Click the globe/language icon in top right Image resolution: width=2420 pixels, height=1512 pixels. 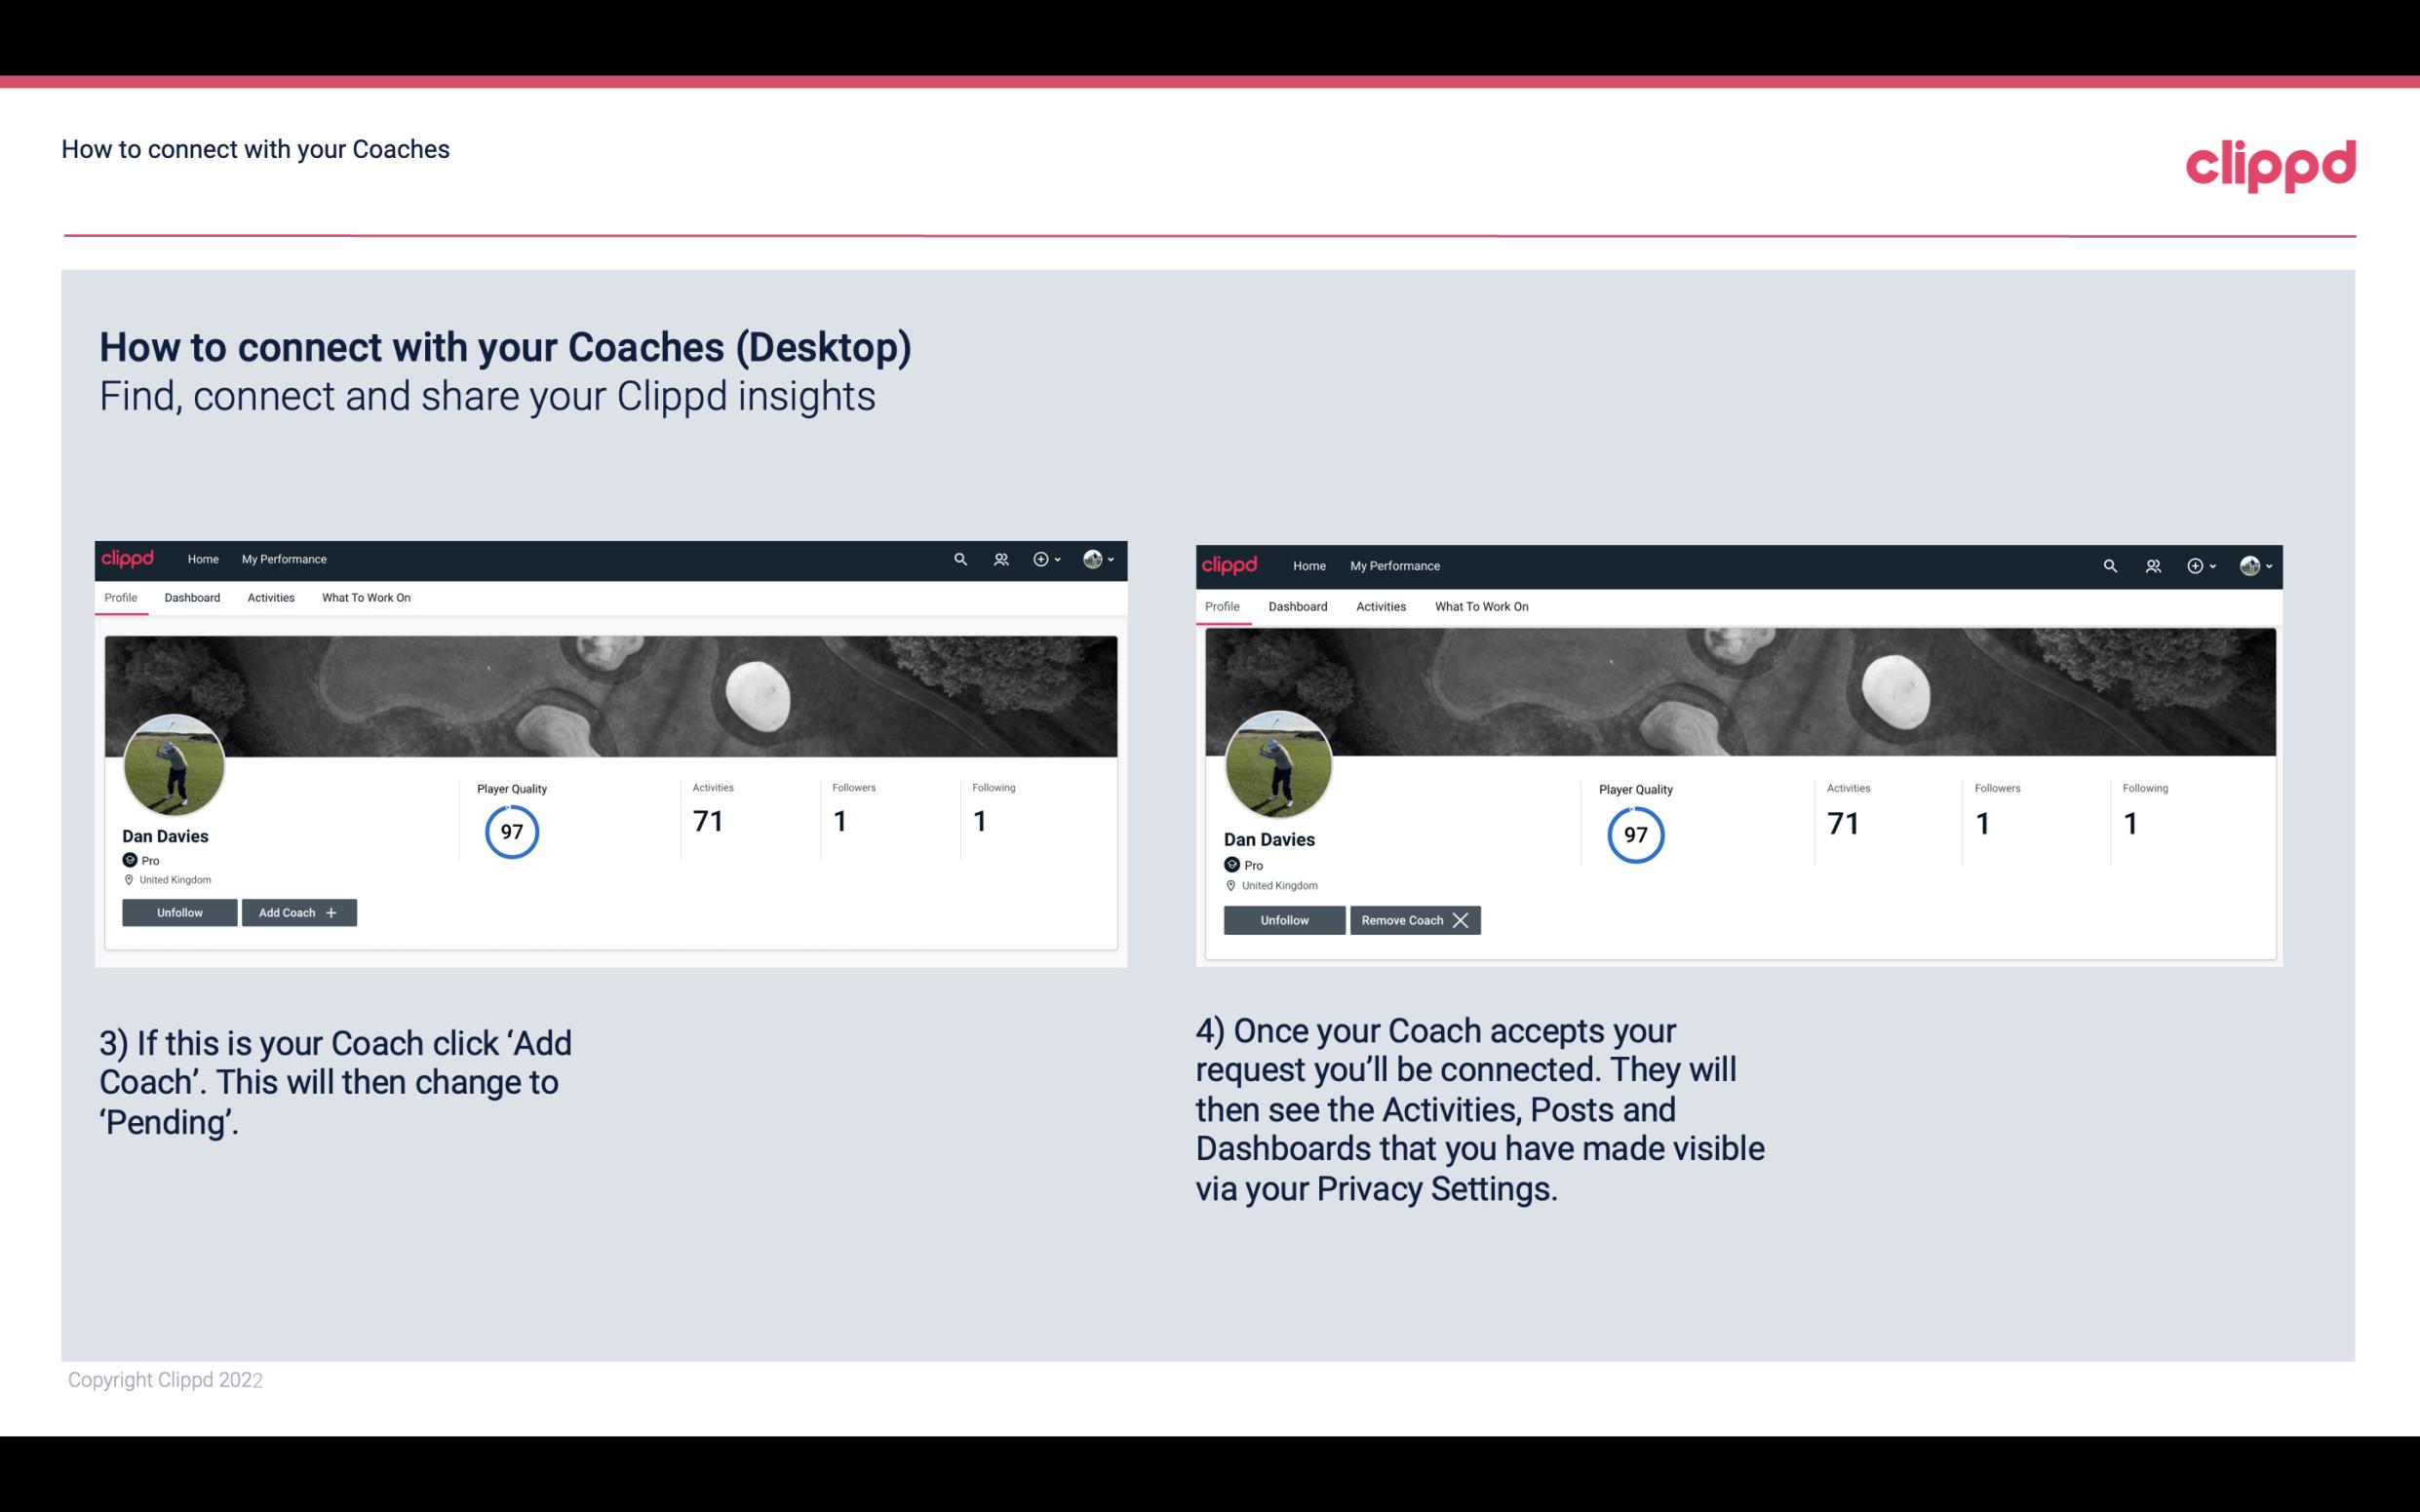pos(2249,564)
